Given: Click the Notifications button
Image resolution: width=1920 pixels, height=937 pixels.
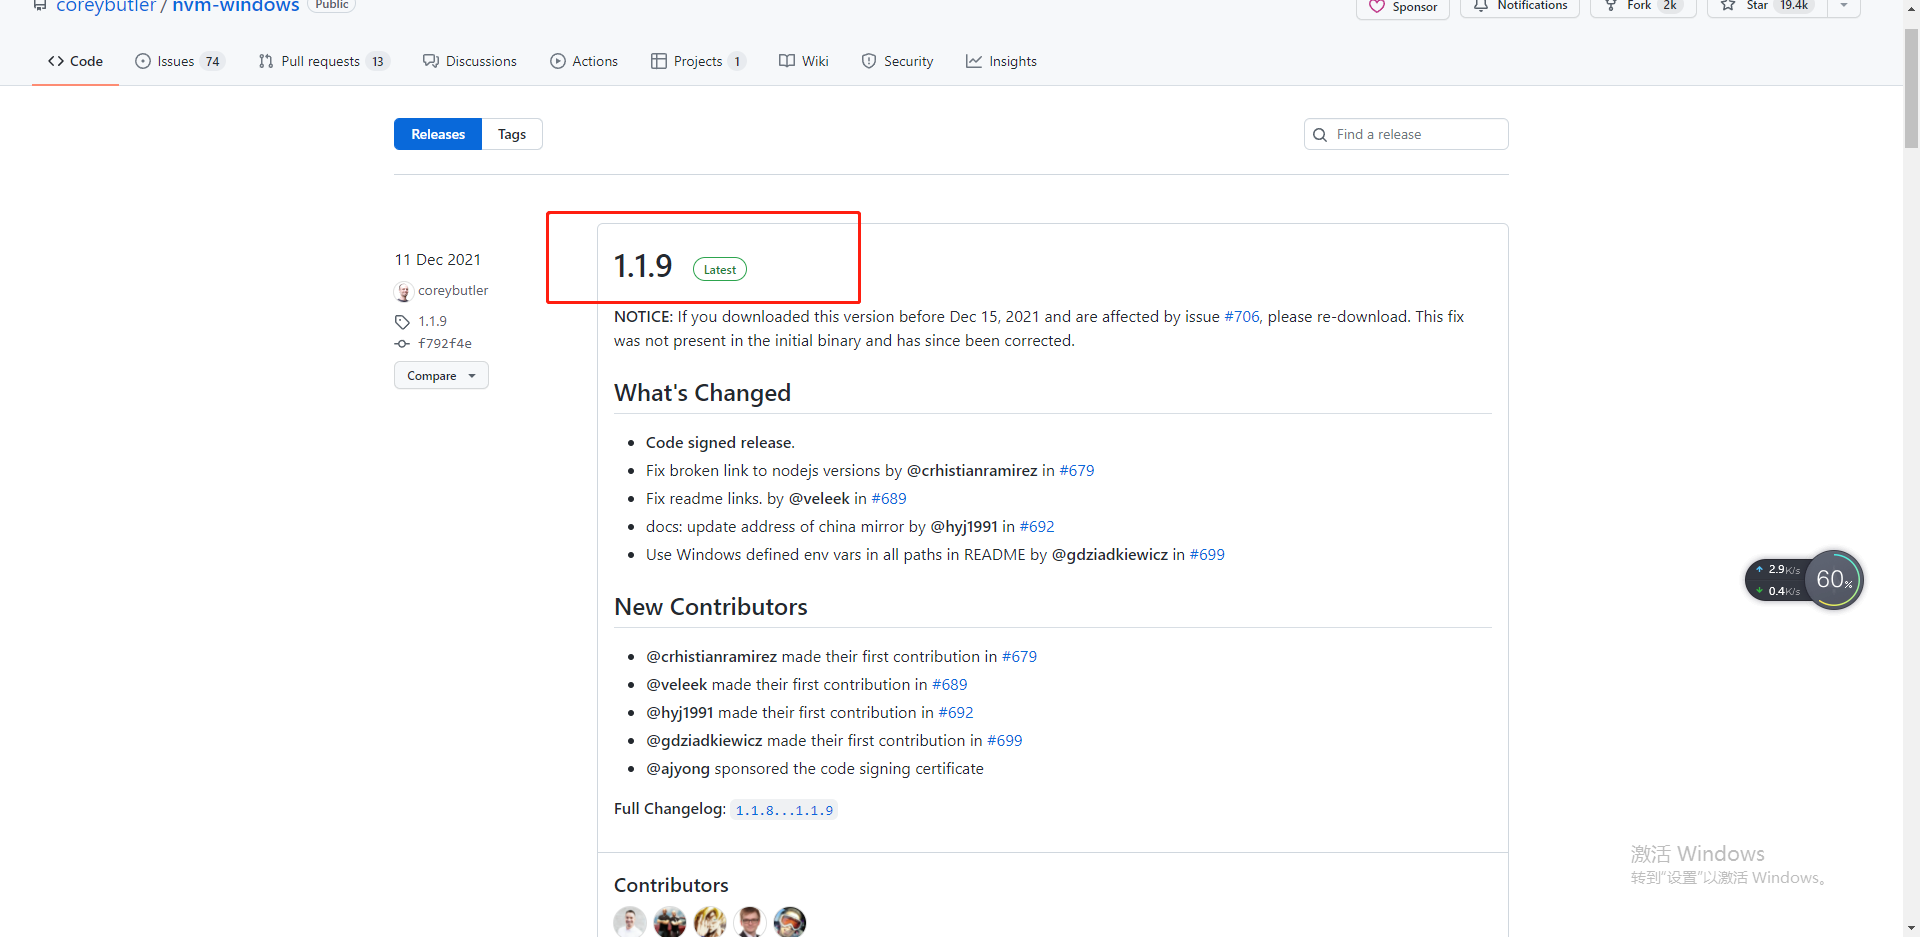Looking at the screenshot, I should click(1520, 6).
